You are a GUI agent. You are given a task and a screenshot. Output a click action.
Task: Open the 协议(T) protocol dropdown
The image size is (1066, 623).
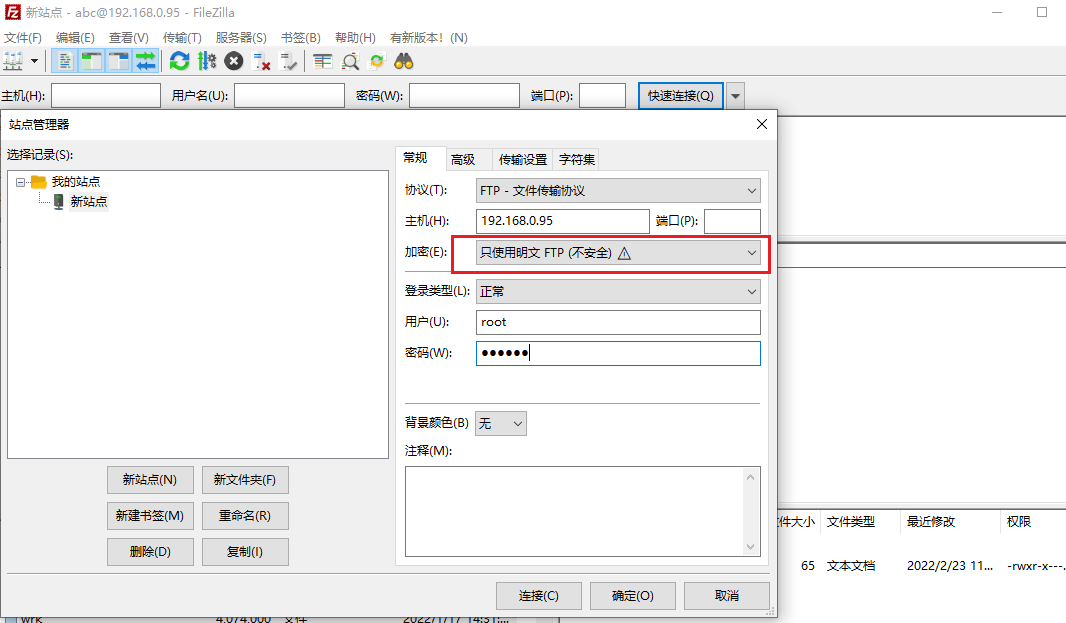click(618, 190)
